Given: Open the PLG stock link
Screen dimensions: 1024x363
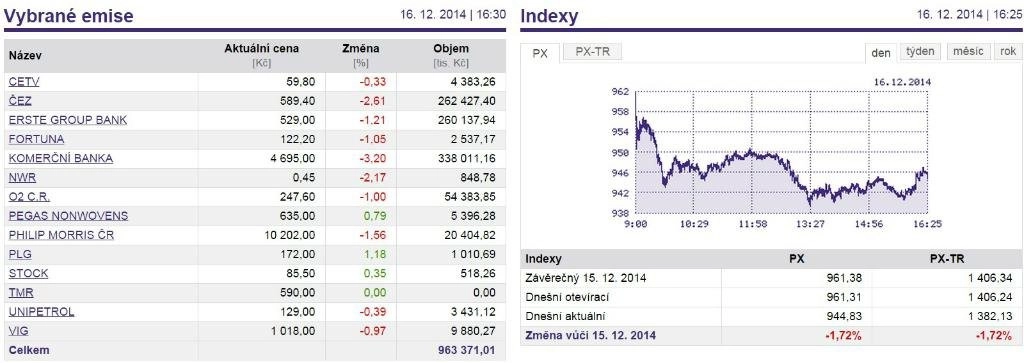Looking at the screenshot, I should 20,254.
